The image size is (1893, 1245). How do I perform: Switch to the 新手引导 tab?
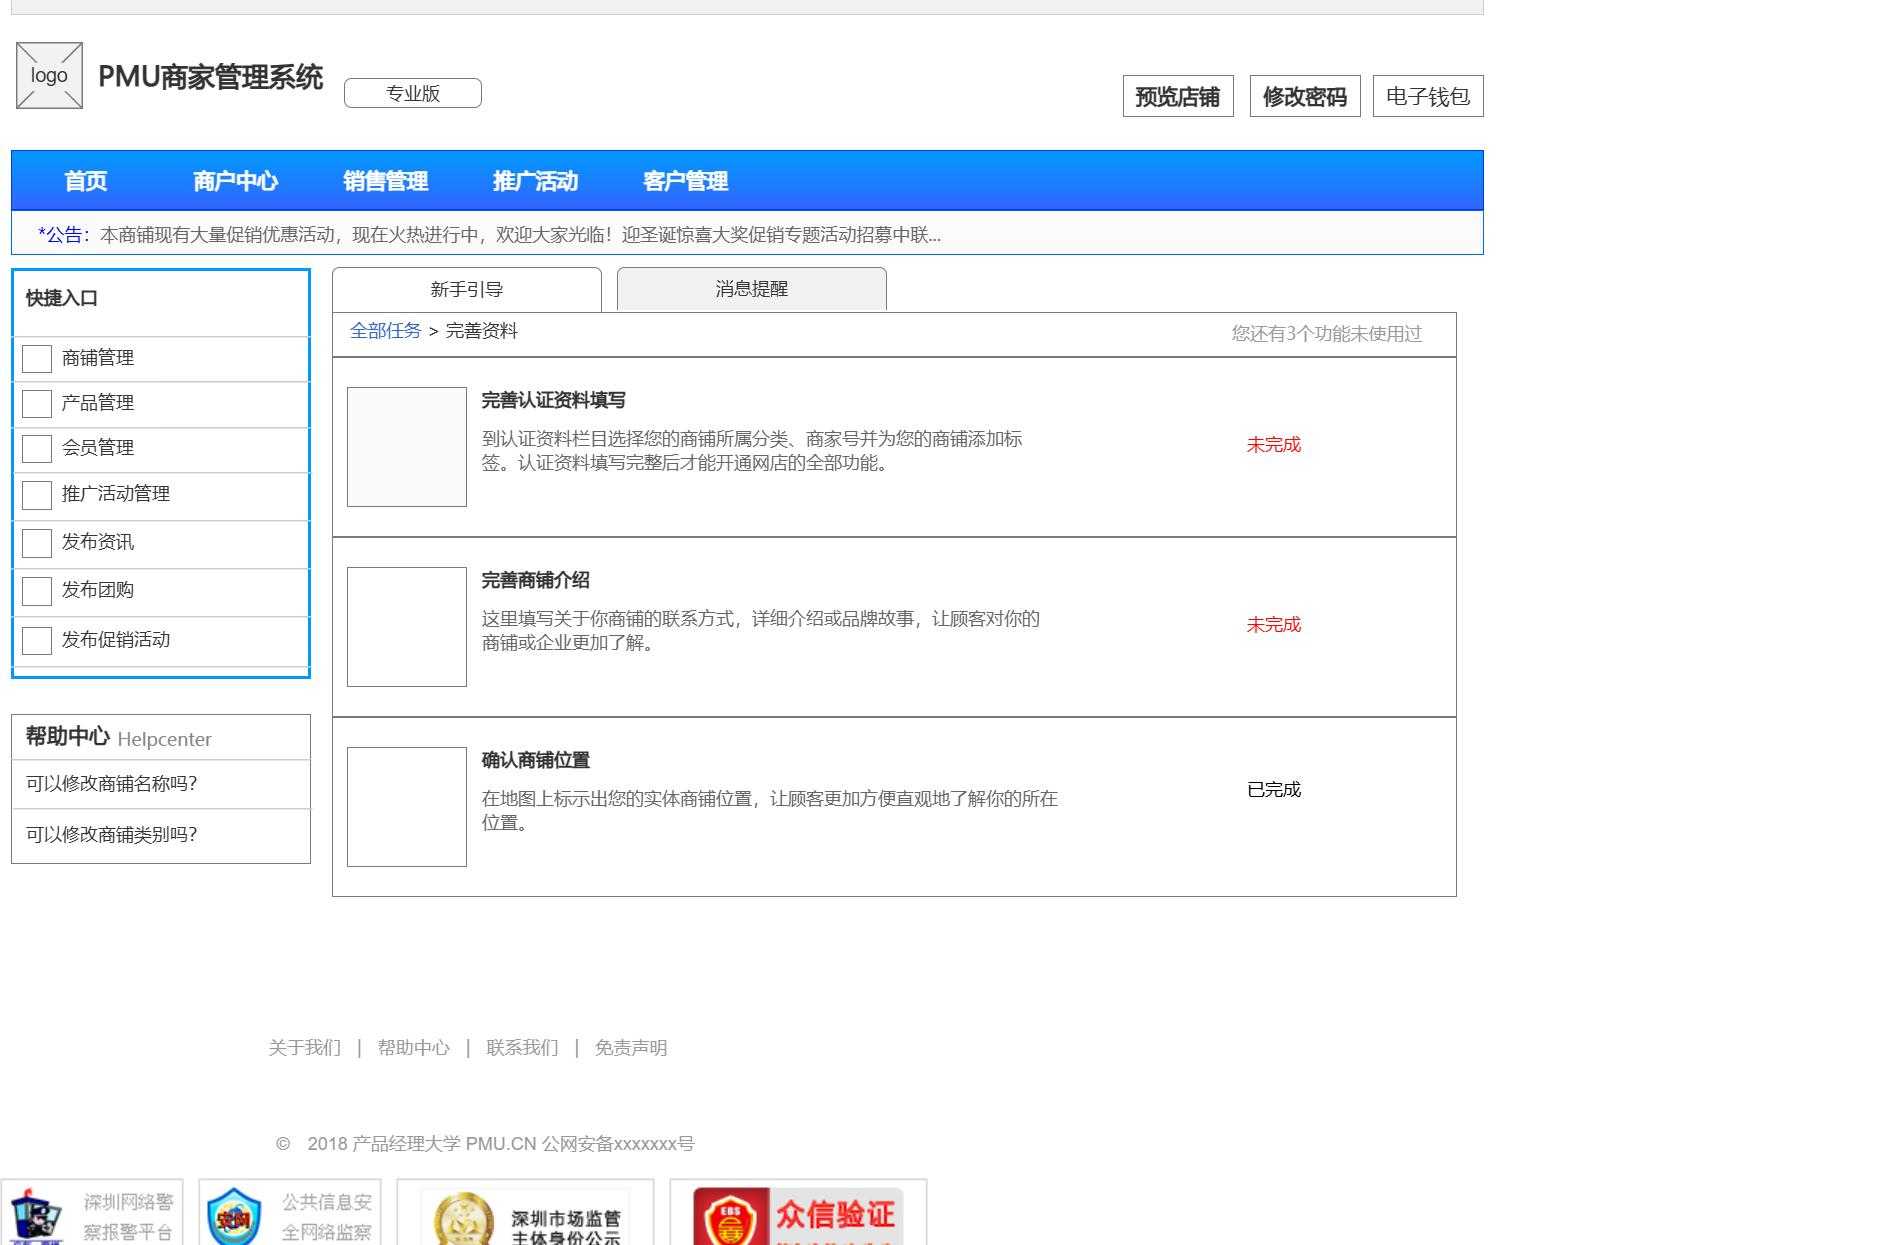pyautogui.click(x=466, y=289)
